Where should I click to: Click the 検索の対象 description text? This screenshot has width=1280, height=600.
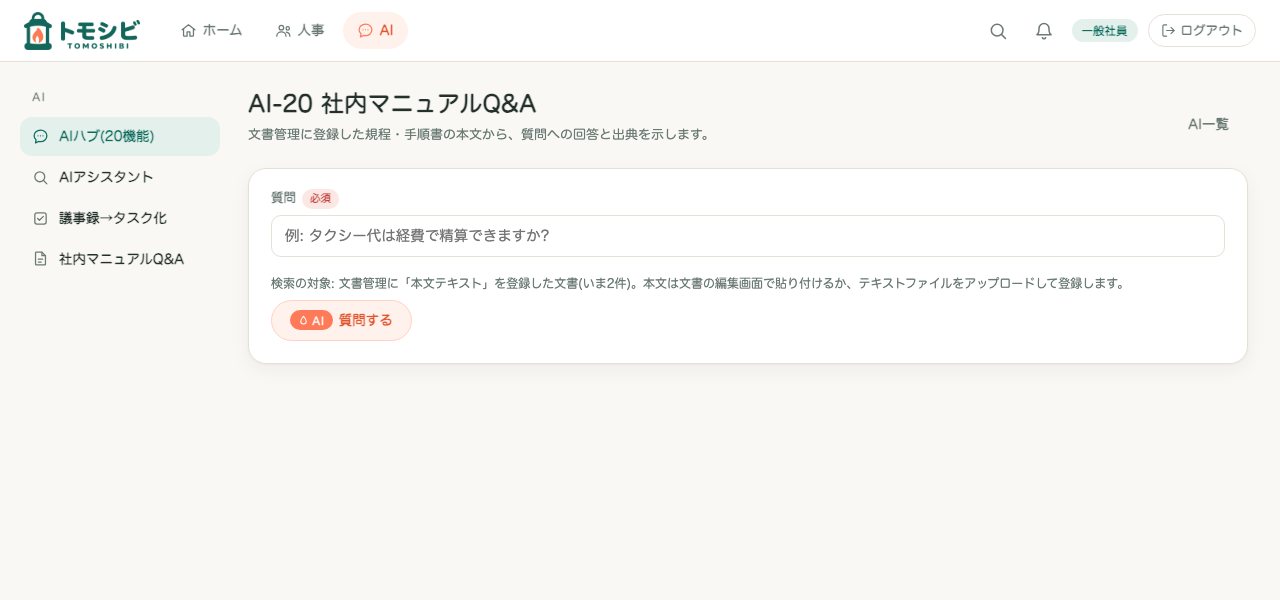click(698, 283)
